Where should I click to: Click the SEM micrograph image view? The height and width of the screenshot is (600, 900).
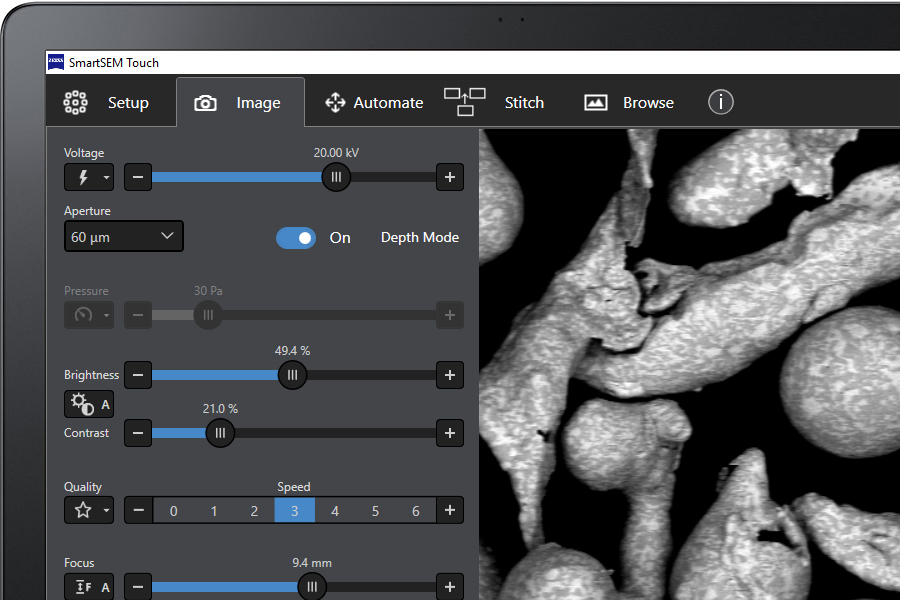coord(689,364)
